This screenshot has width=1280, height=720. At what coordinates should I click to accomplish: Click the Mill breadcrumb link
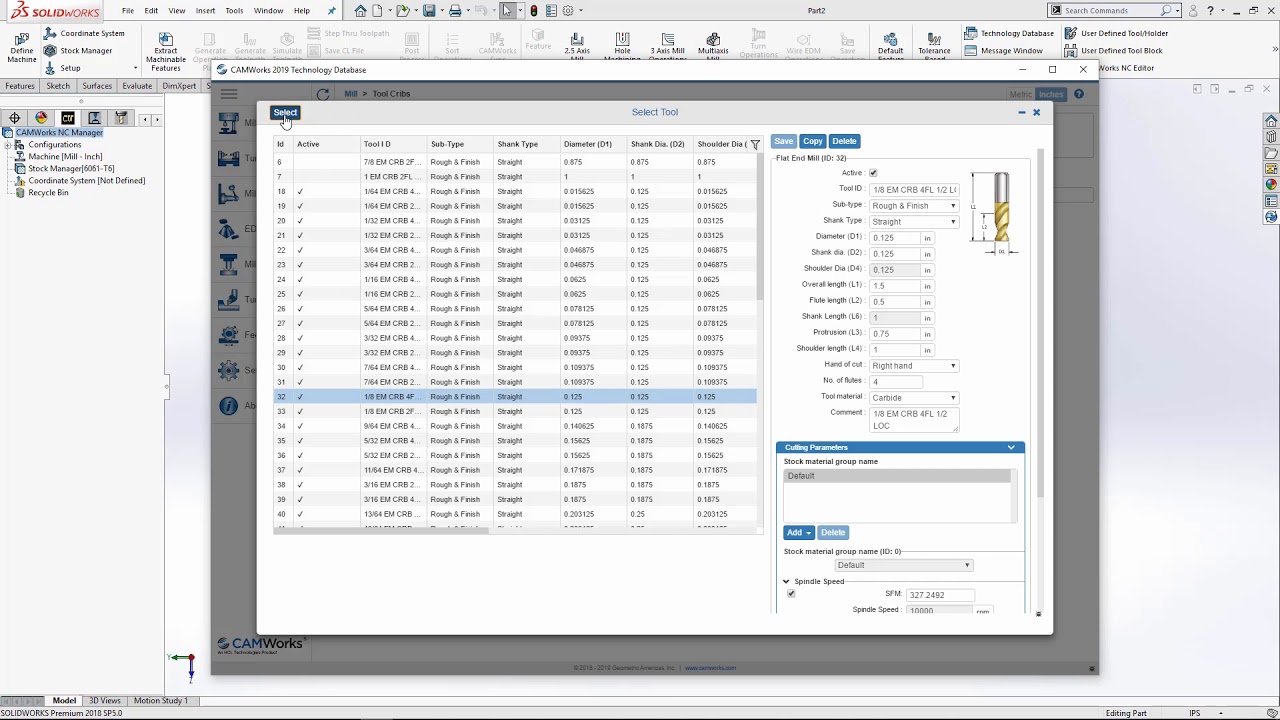pyautogui.click(x=350, y=94)
